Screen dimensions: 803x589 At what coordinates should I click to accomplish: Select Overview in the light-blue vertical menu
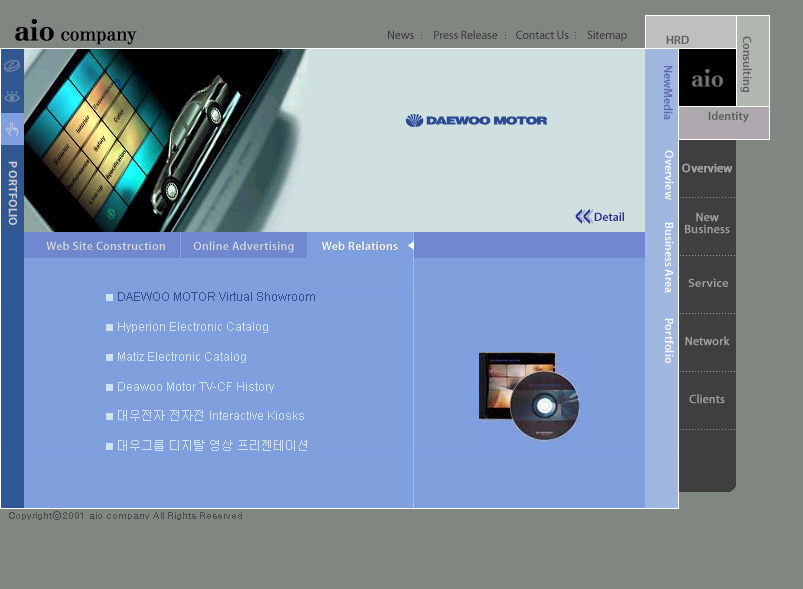click(x=668, y=175)
